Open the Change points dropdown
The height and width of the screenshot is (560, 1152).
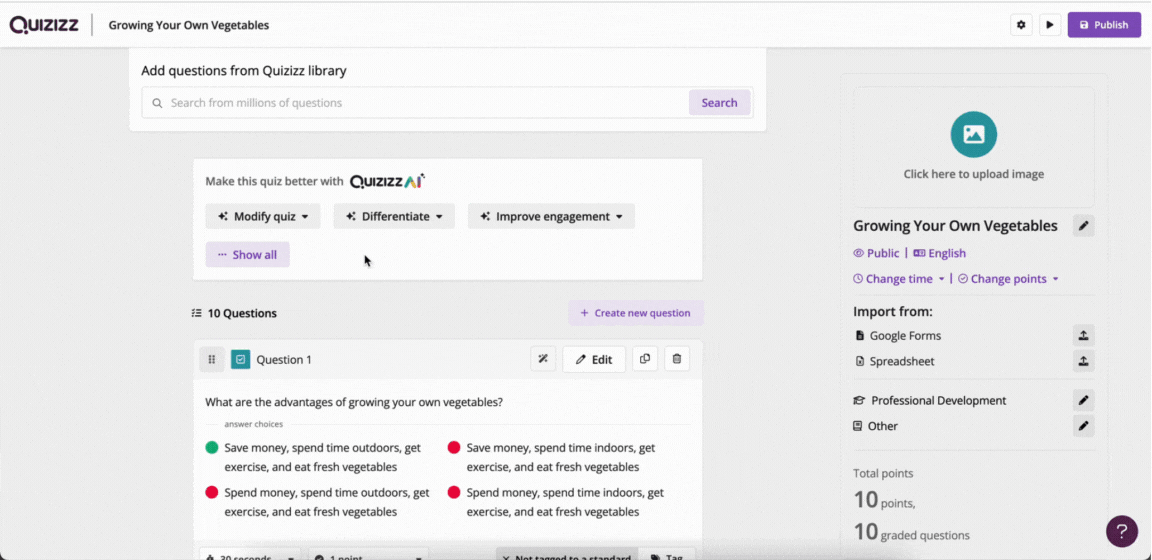click(x=1008, y=279)
